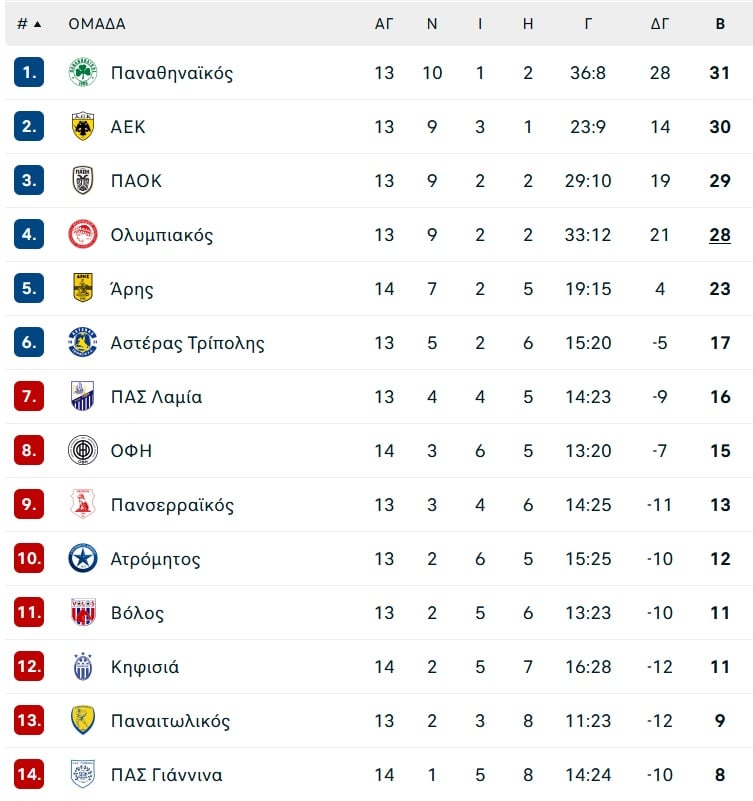Viewport: 753px width, 801px height.
Task: Click the Άρης yellow crest
Action: (82, 288)
